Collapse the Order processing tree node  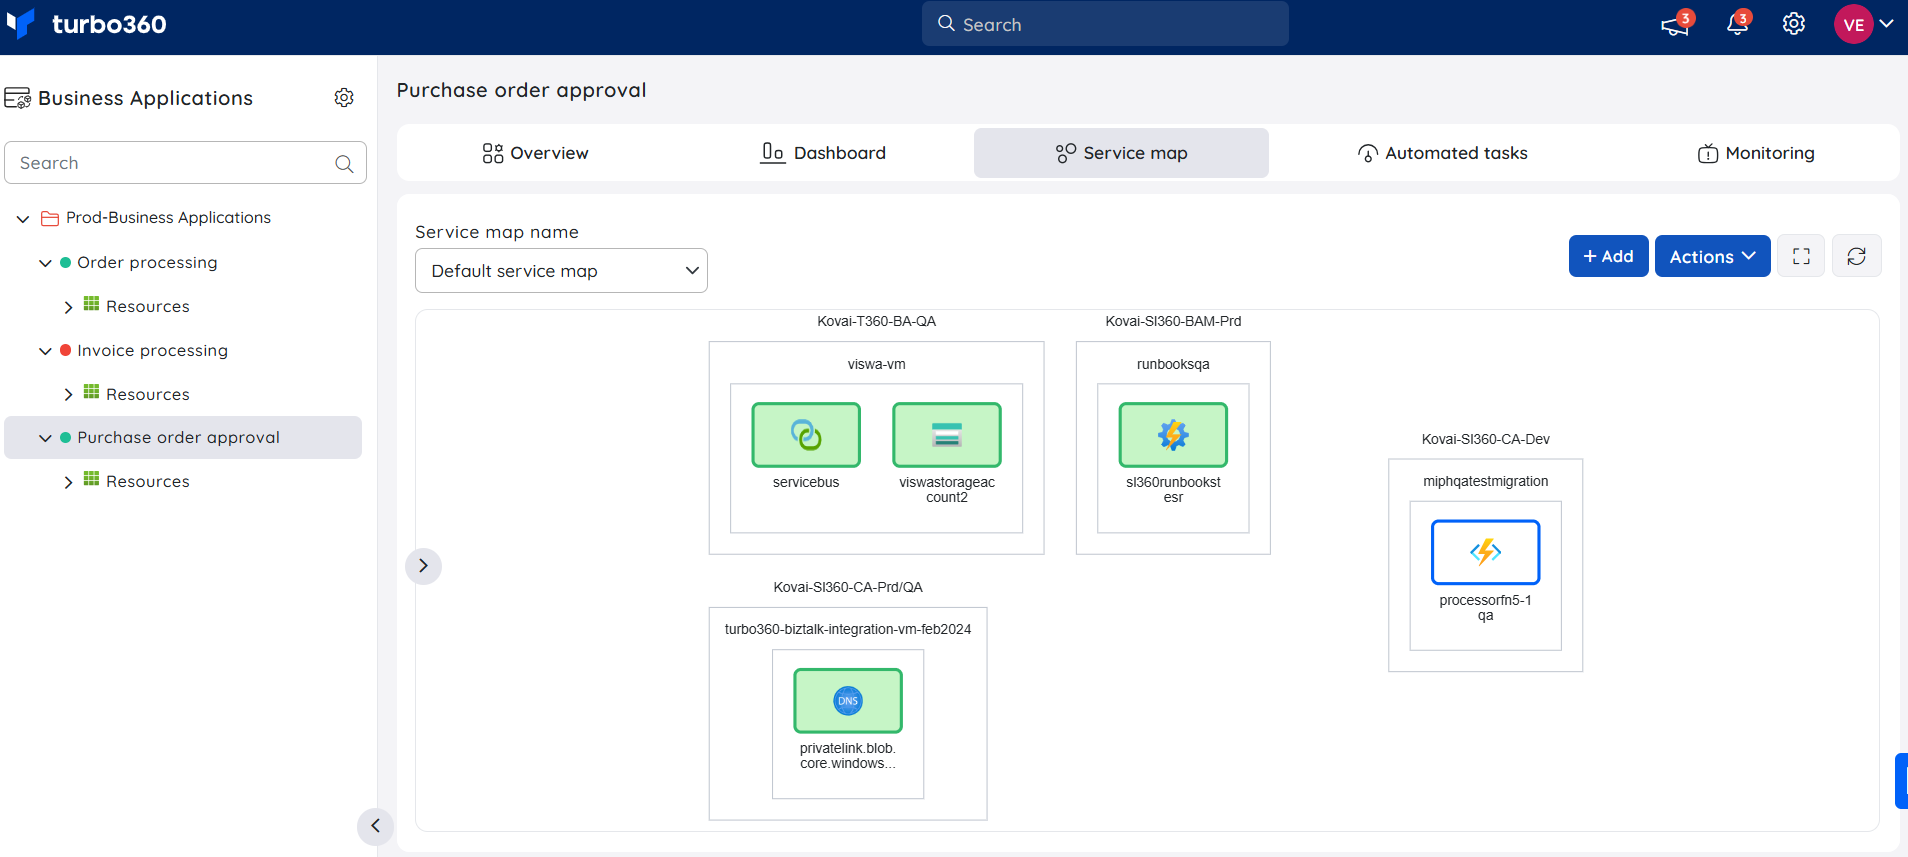pyautogui.click(x=45, y=263)
